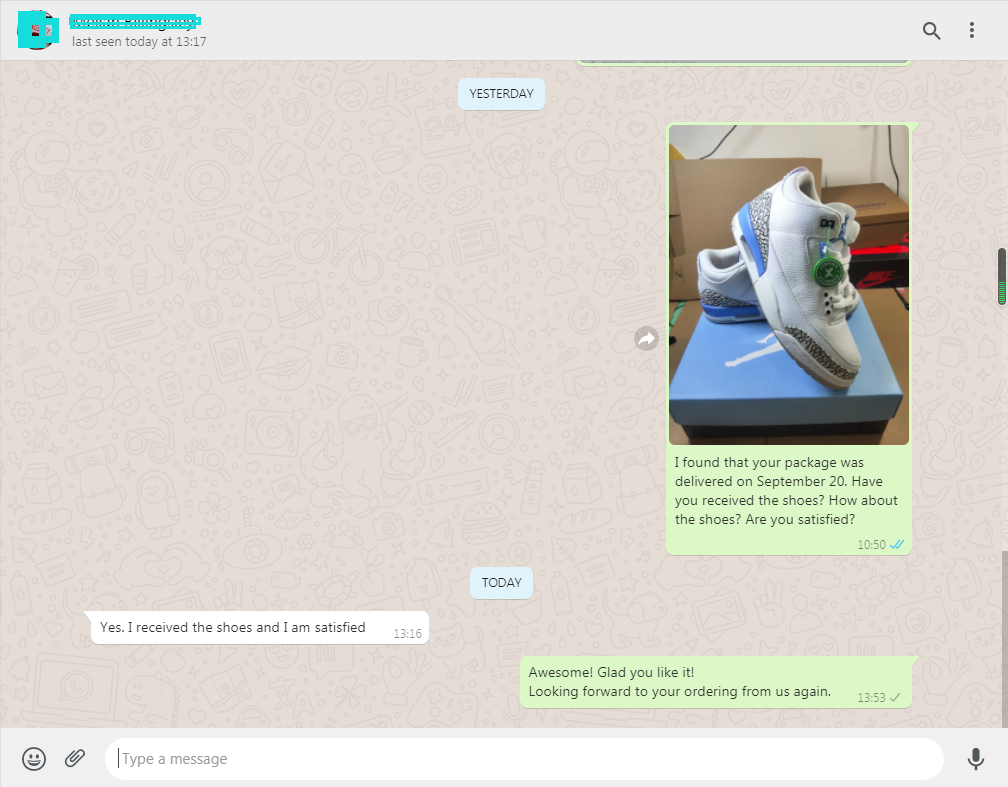This screenshot has width=1008, height=787.
Task: Start voice recording with microphone icon
Action: click(975, 759)
